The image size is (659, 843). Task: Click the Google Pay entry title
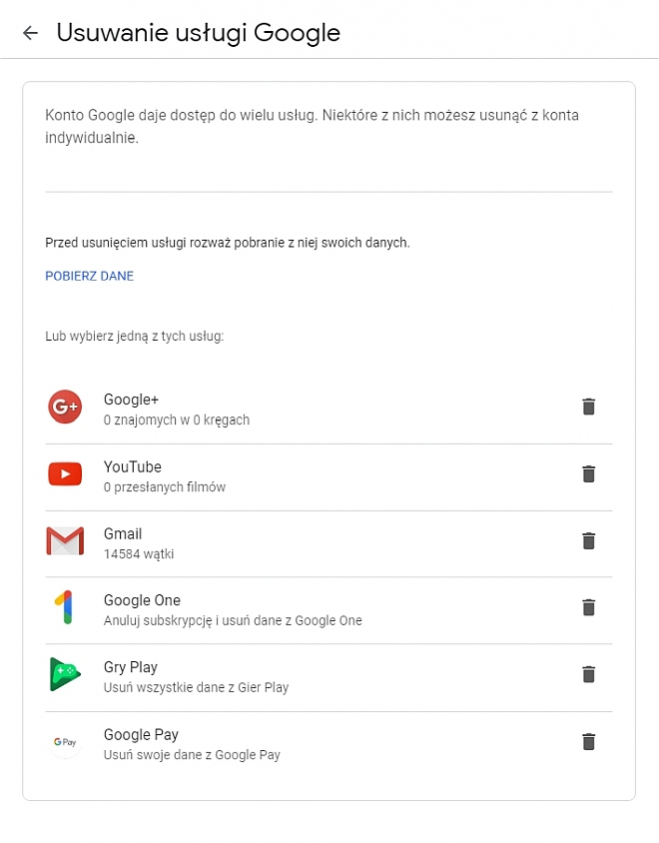coord(141,735)
